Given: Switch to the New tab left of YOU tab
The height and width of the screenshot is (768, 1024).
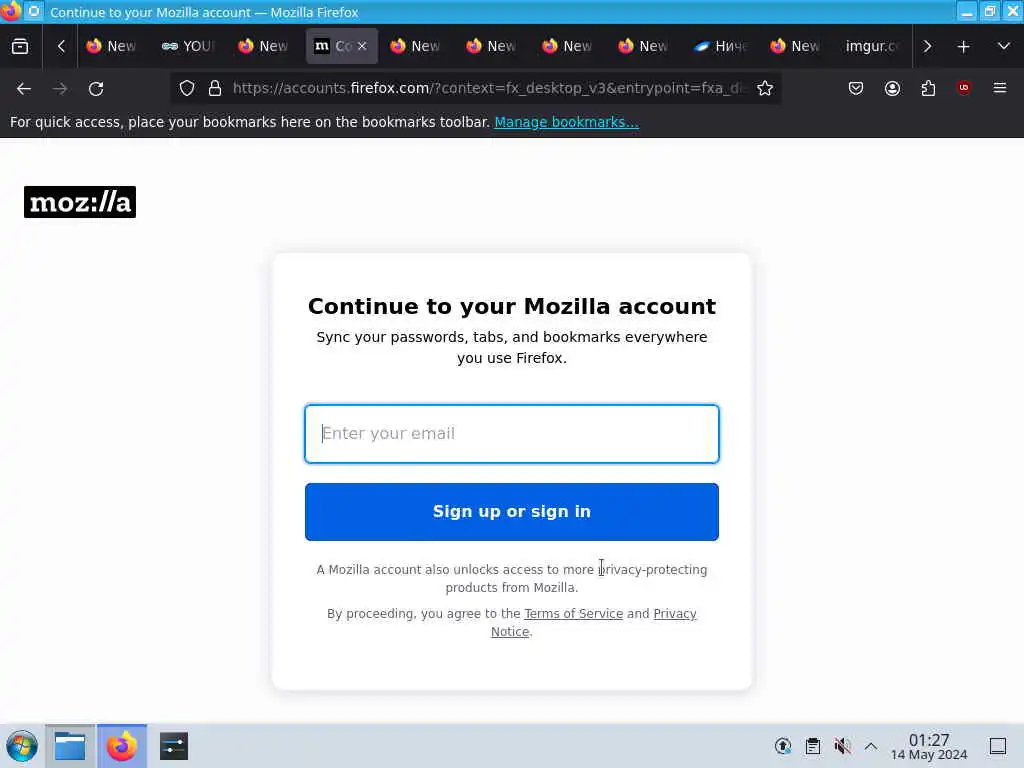Looking at the screenshot, I should point(112,46).
